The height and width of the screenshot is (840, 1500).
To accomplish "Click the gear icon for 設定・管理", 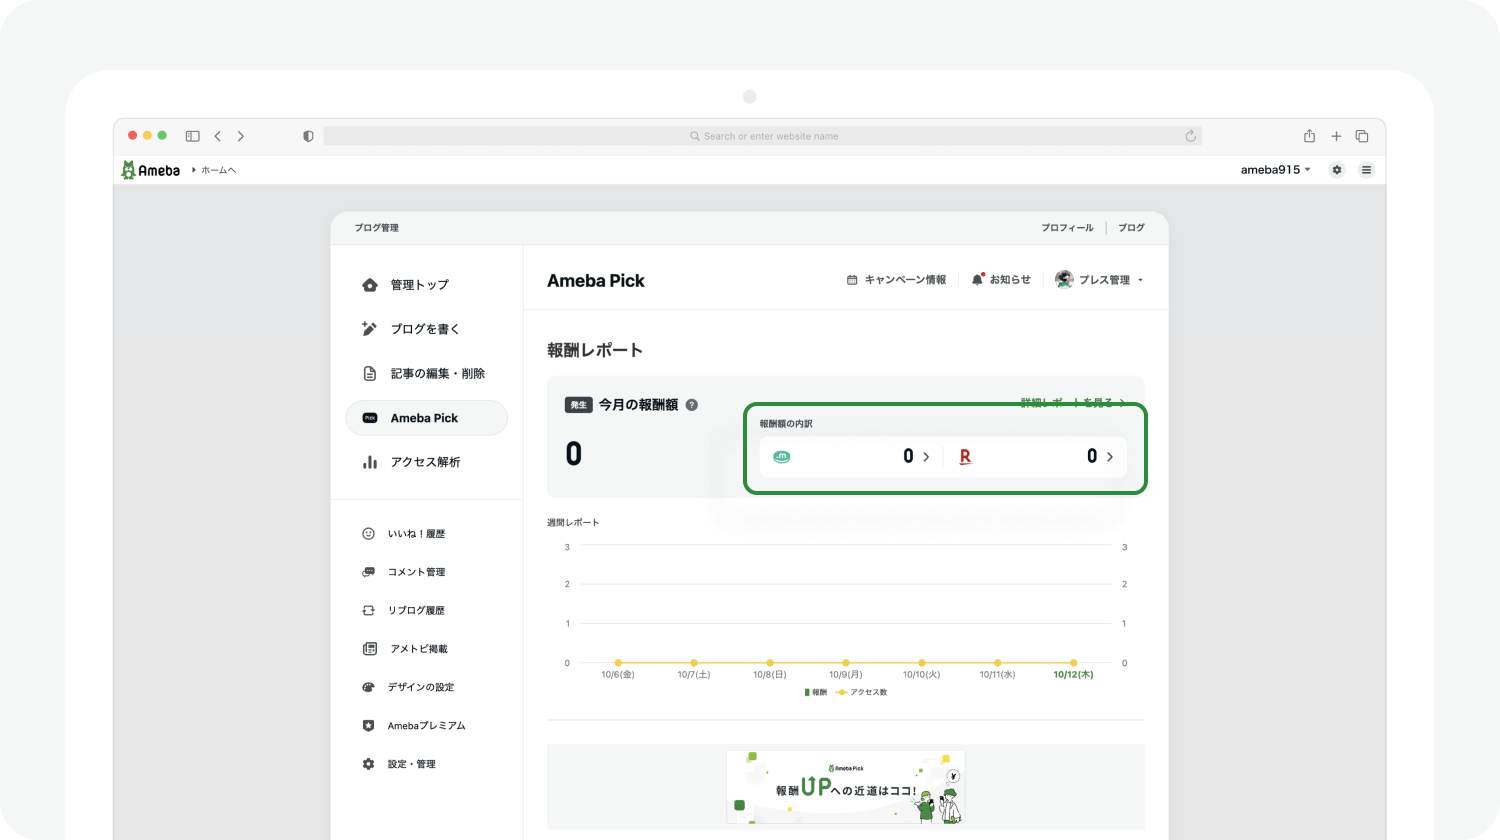I will coord(368,764).
